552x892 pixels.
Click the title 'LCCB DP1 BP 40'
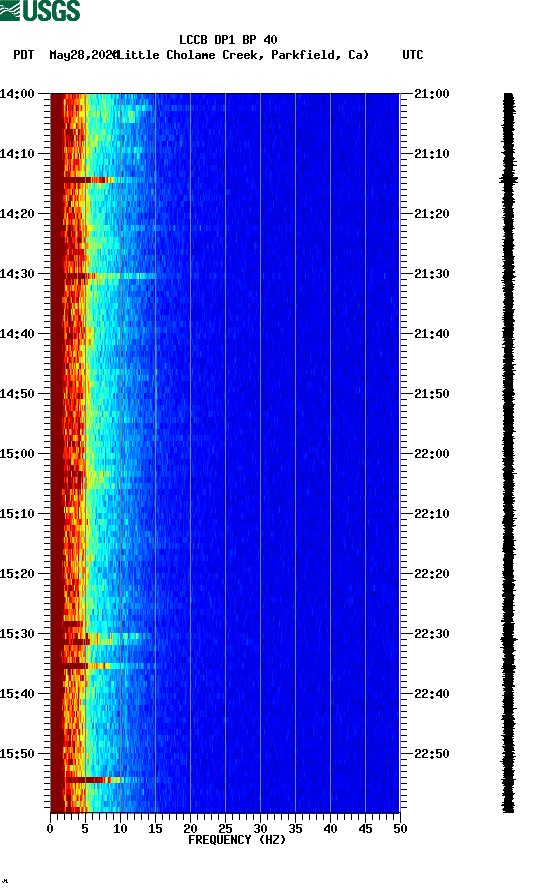228,40
